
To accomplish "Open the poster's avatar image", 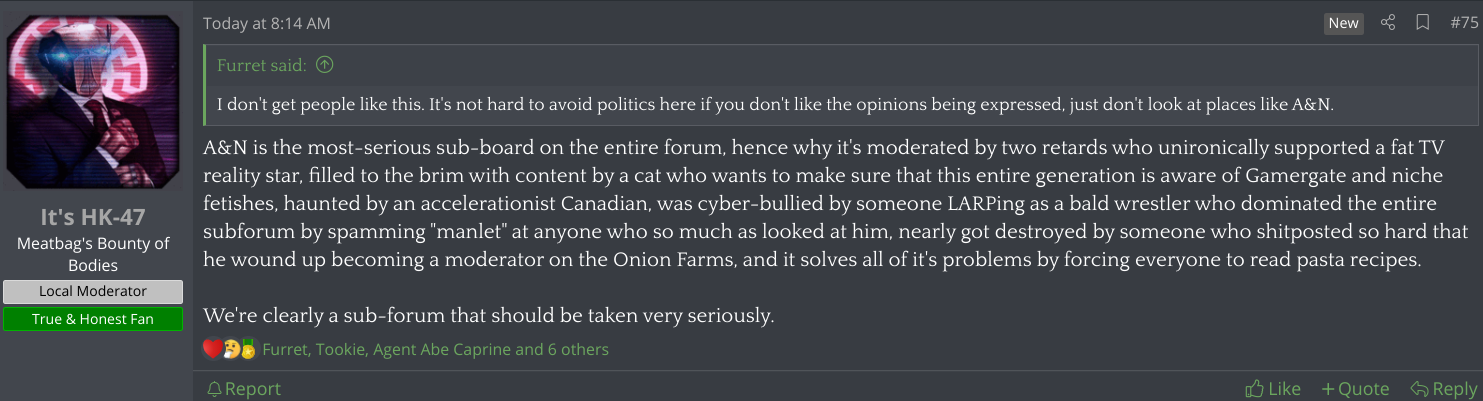I will [x=93, y=102].
